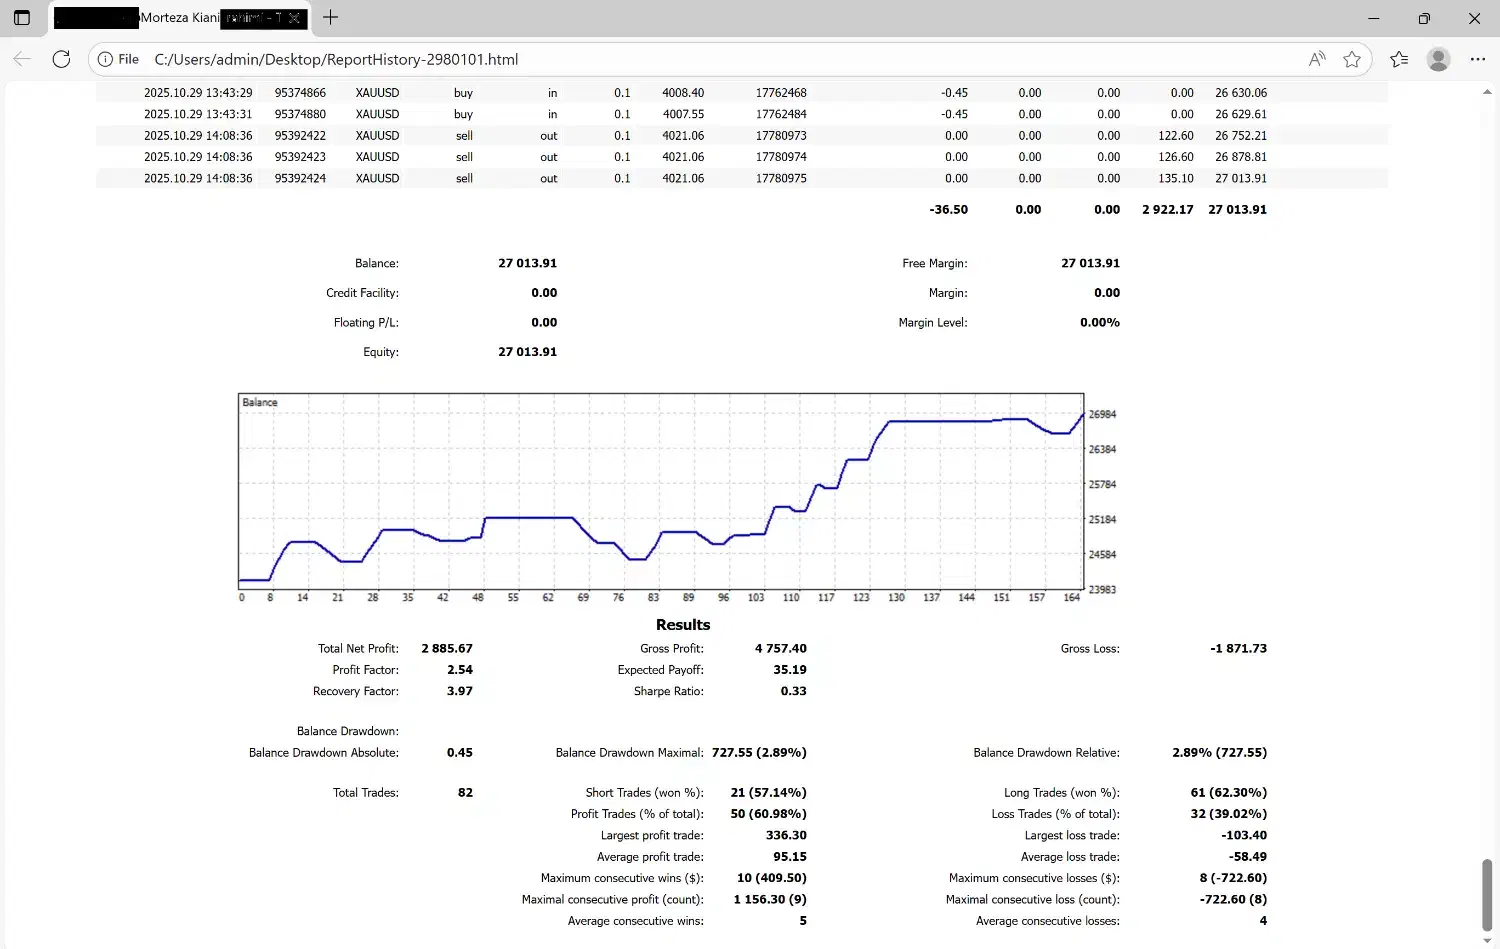
Task: Activate the Read aloud icon
Action: pos(1317,59)
